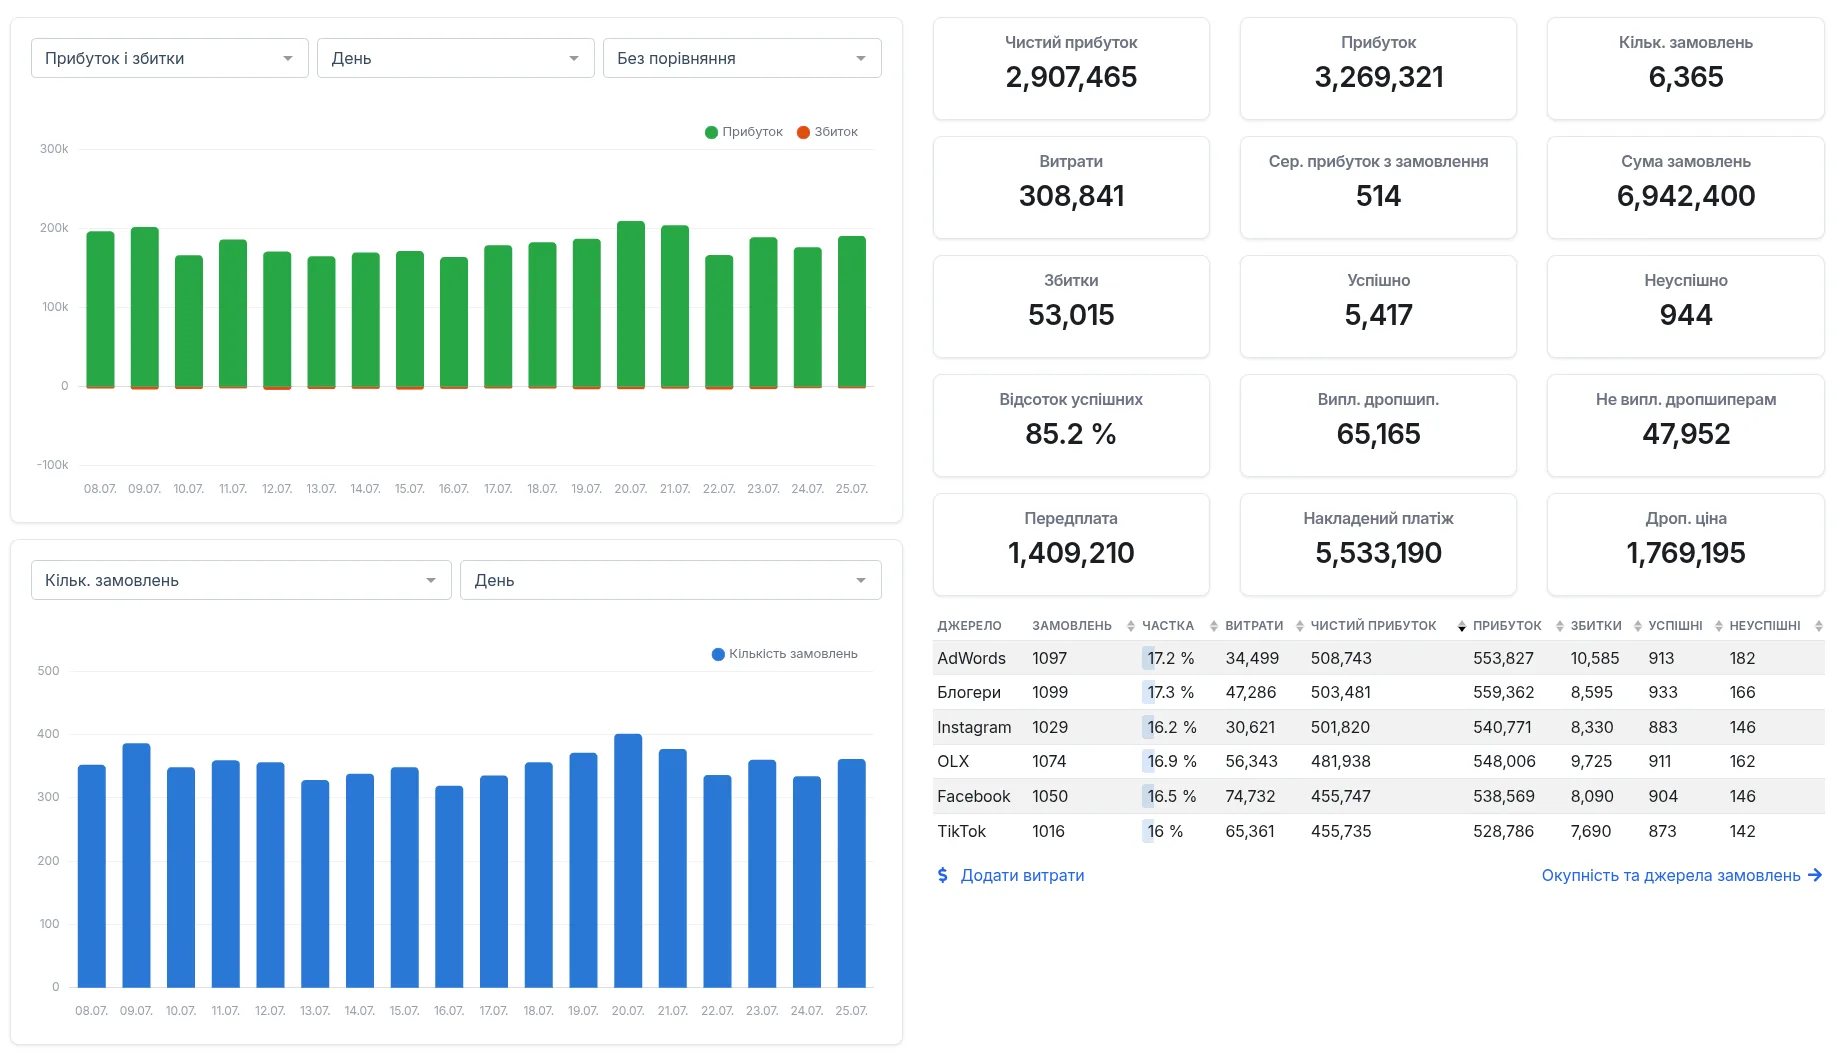This screenshot has height=1062, width=1842.
Task: Open the Кільк. замовлень metric dropdown
Action: 241,580
